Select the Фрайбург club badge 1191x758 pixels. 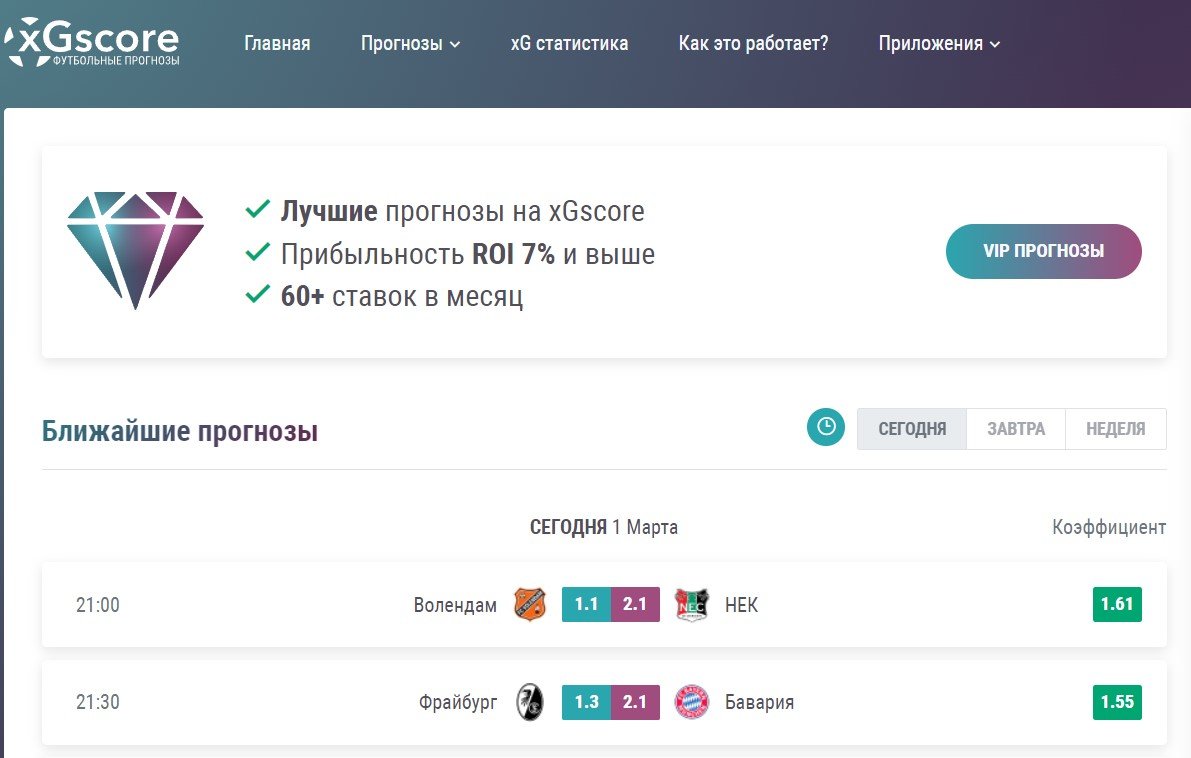[x=530, y=702]
